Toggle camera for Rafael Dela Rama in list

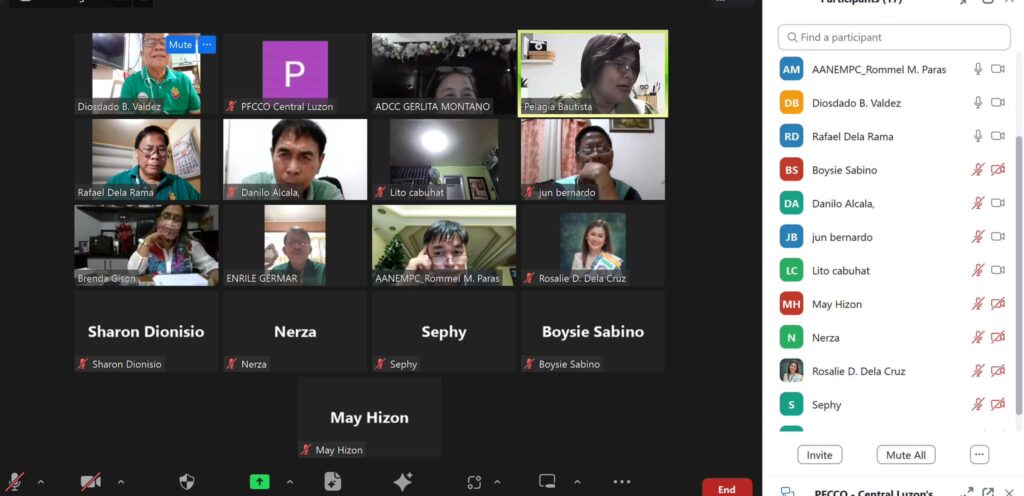998,136
